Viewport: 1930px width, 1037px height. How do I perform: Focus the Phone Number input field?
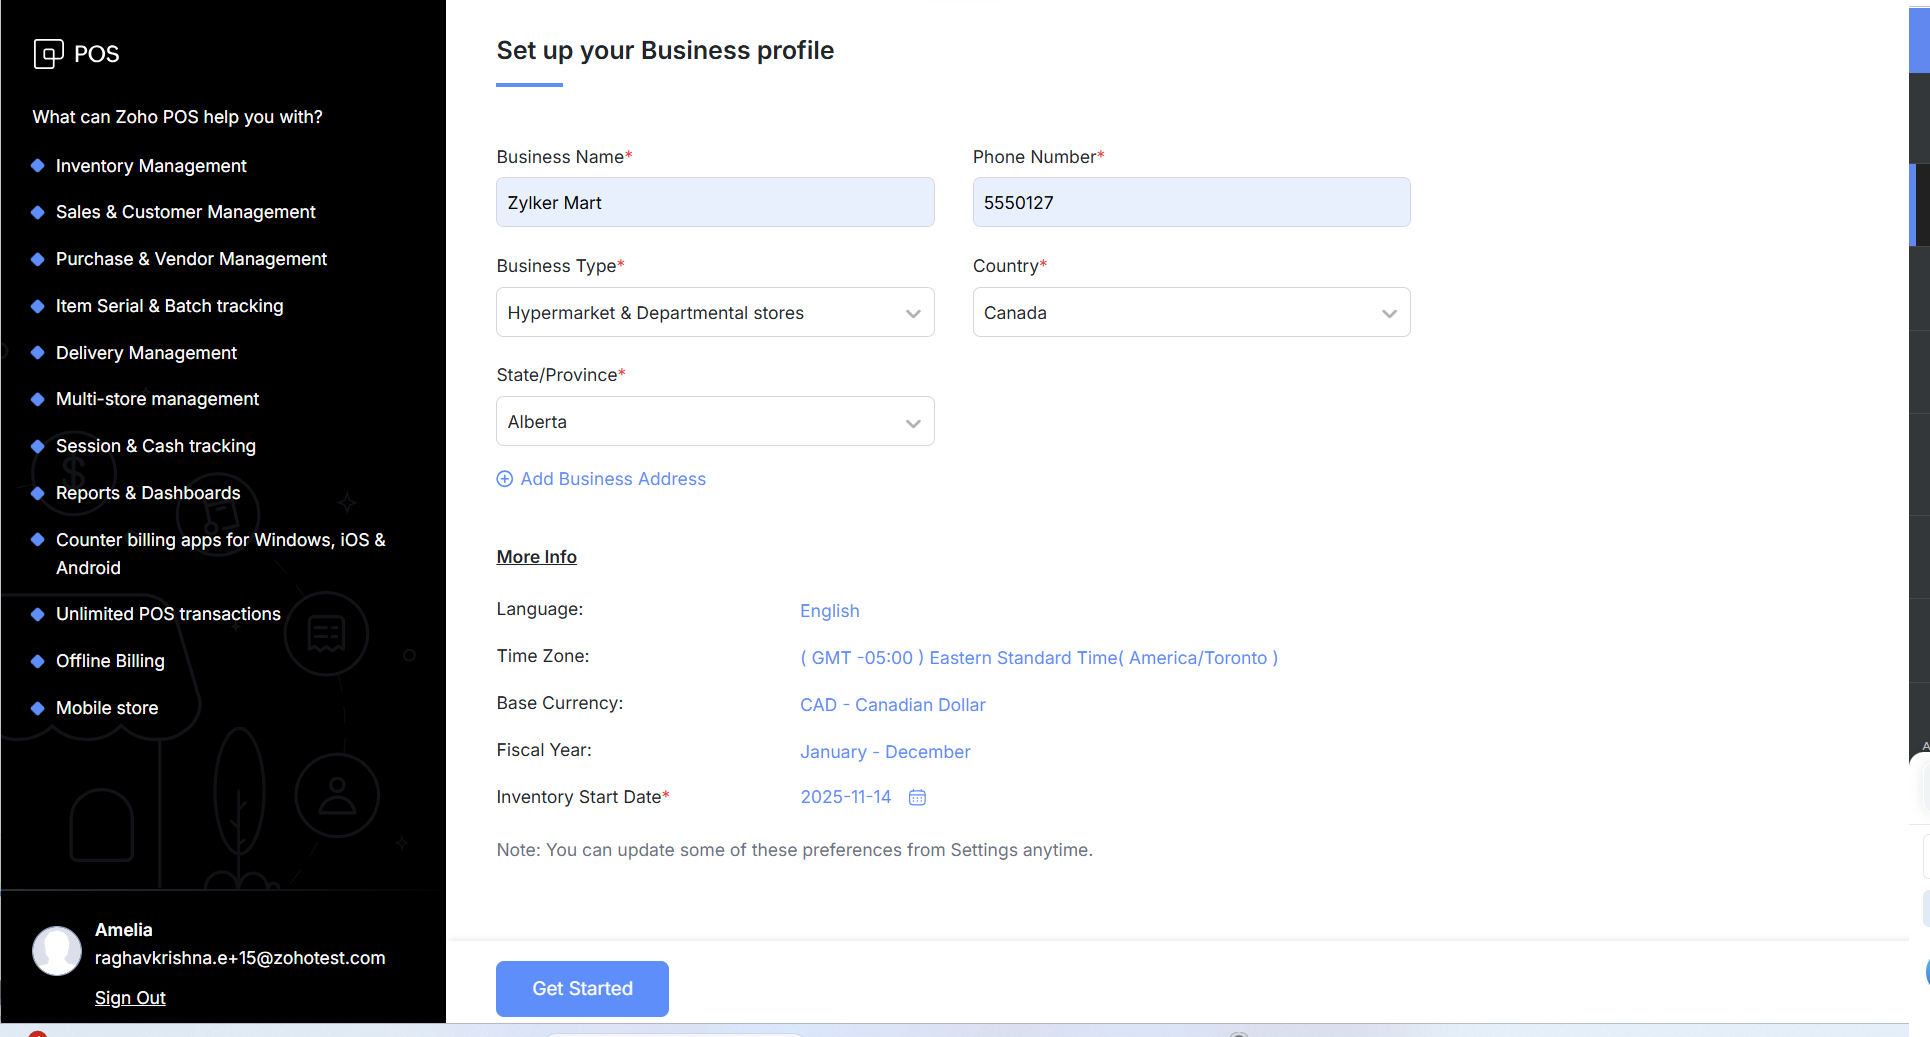tap(1191, 203)
